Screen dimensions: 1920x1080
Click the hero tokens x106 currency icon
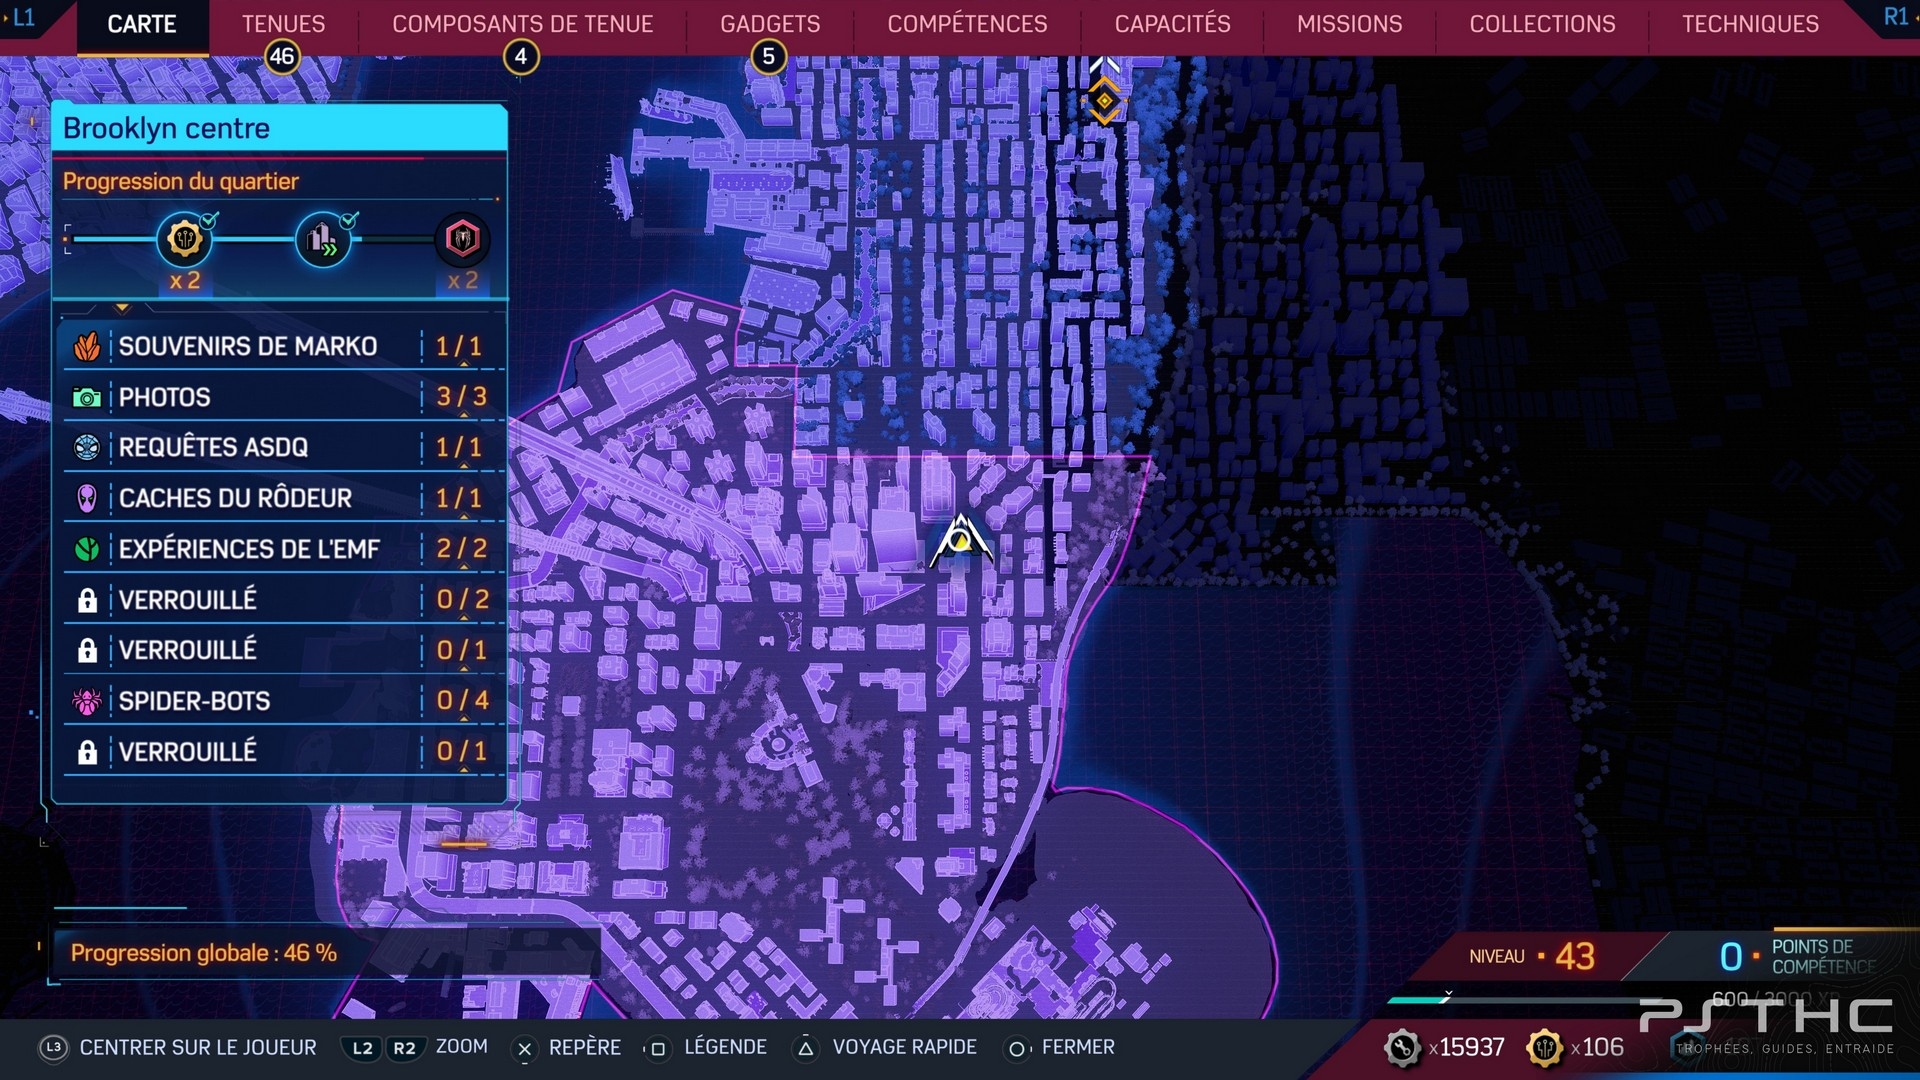tap(1545, 1048)
